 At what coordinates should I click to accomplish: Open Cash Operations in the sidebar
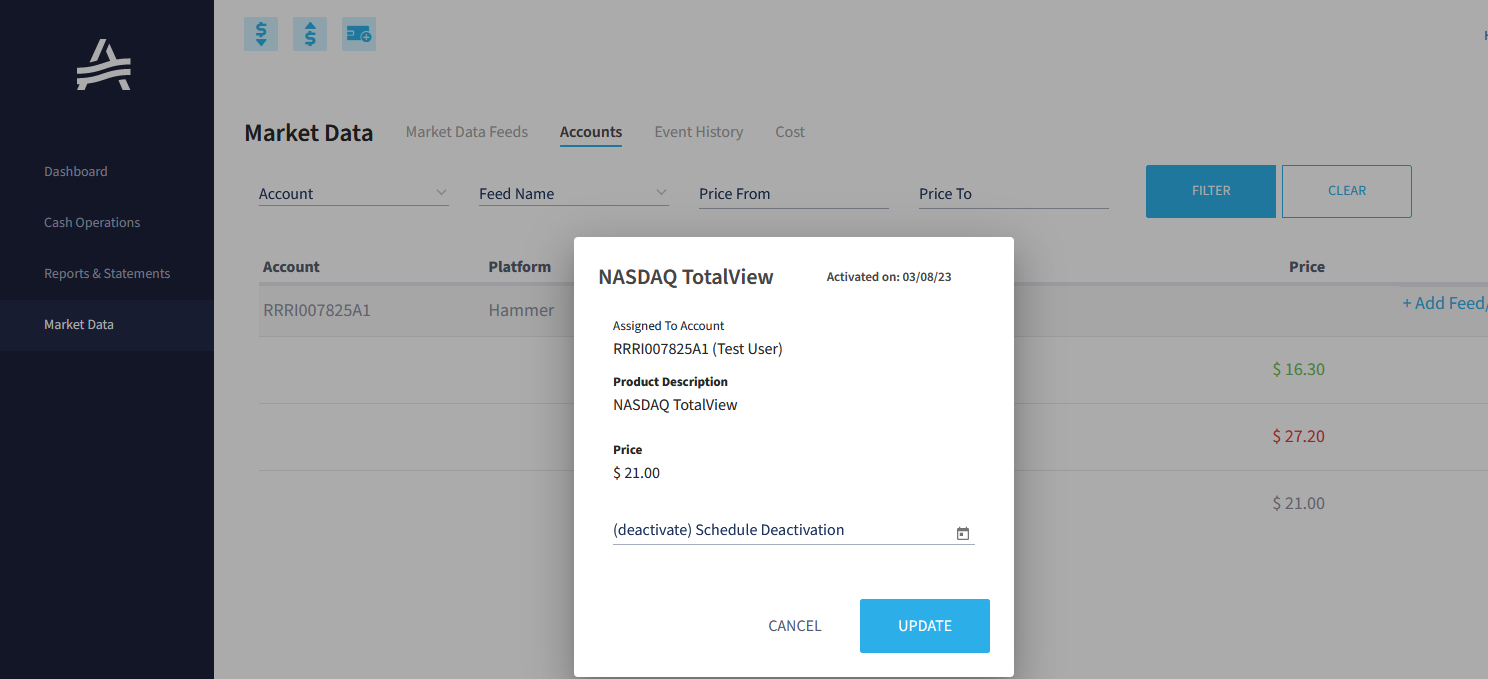[x=92, y=222]
